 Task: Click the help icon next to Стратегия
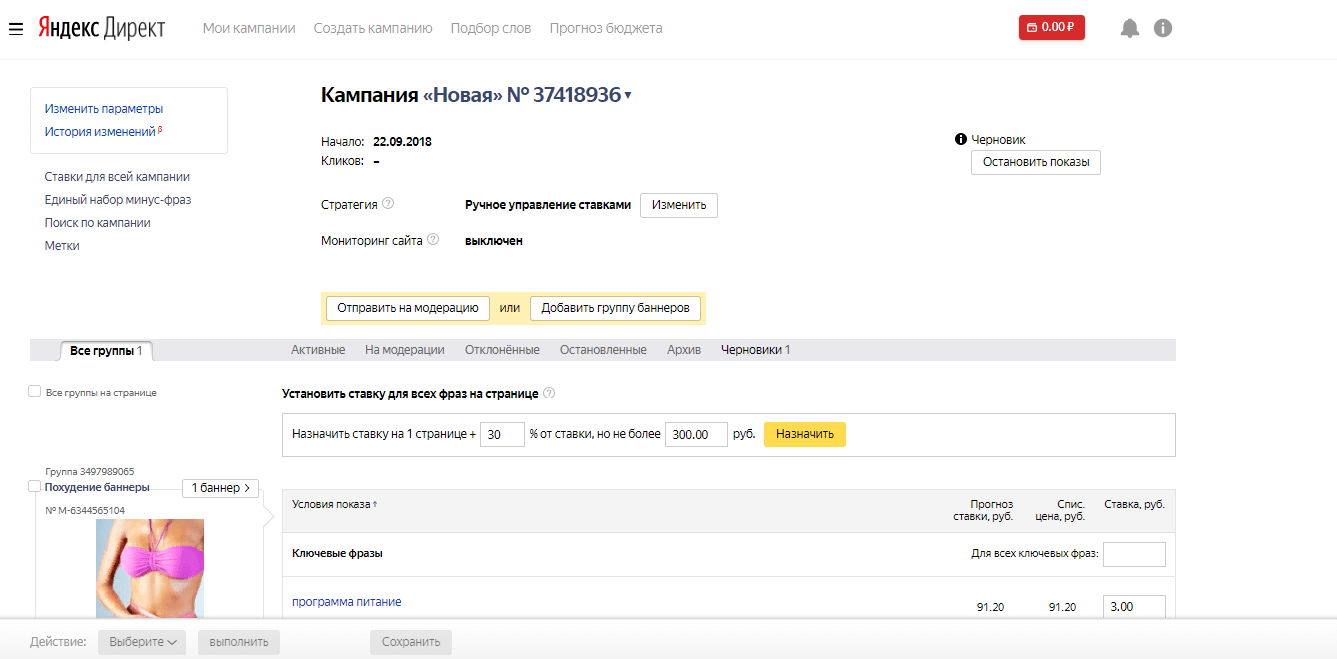(x=388, y=204)
